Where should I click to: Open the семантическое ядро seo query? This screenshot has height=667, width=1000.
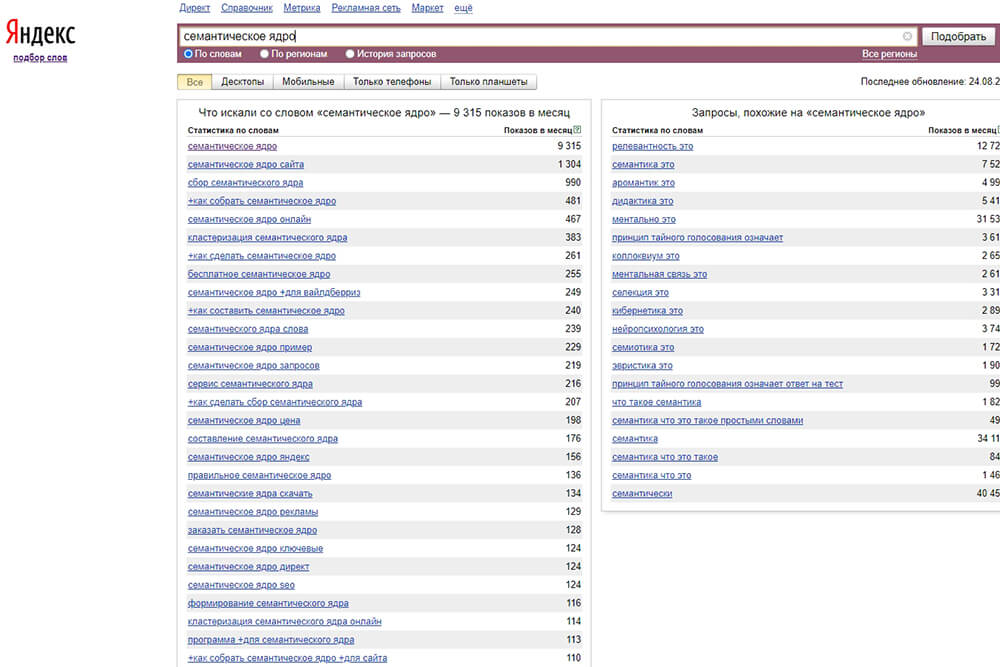(241, 585)
